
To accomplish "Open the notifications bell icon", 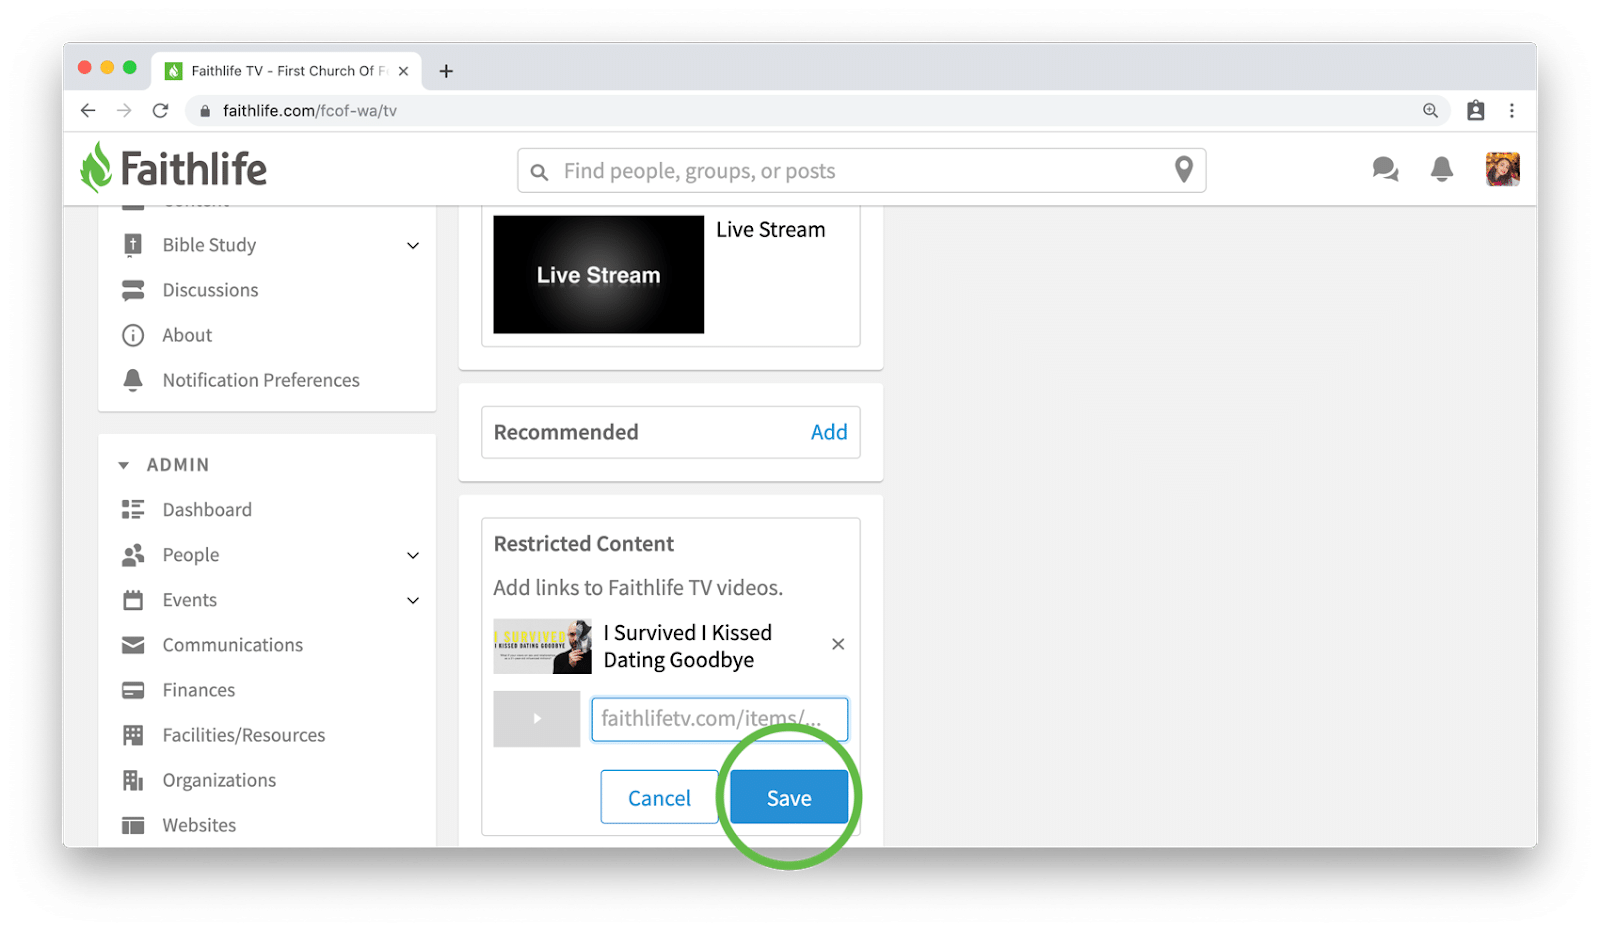I will point(1441,169).
